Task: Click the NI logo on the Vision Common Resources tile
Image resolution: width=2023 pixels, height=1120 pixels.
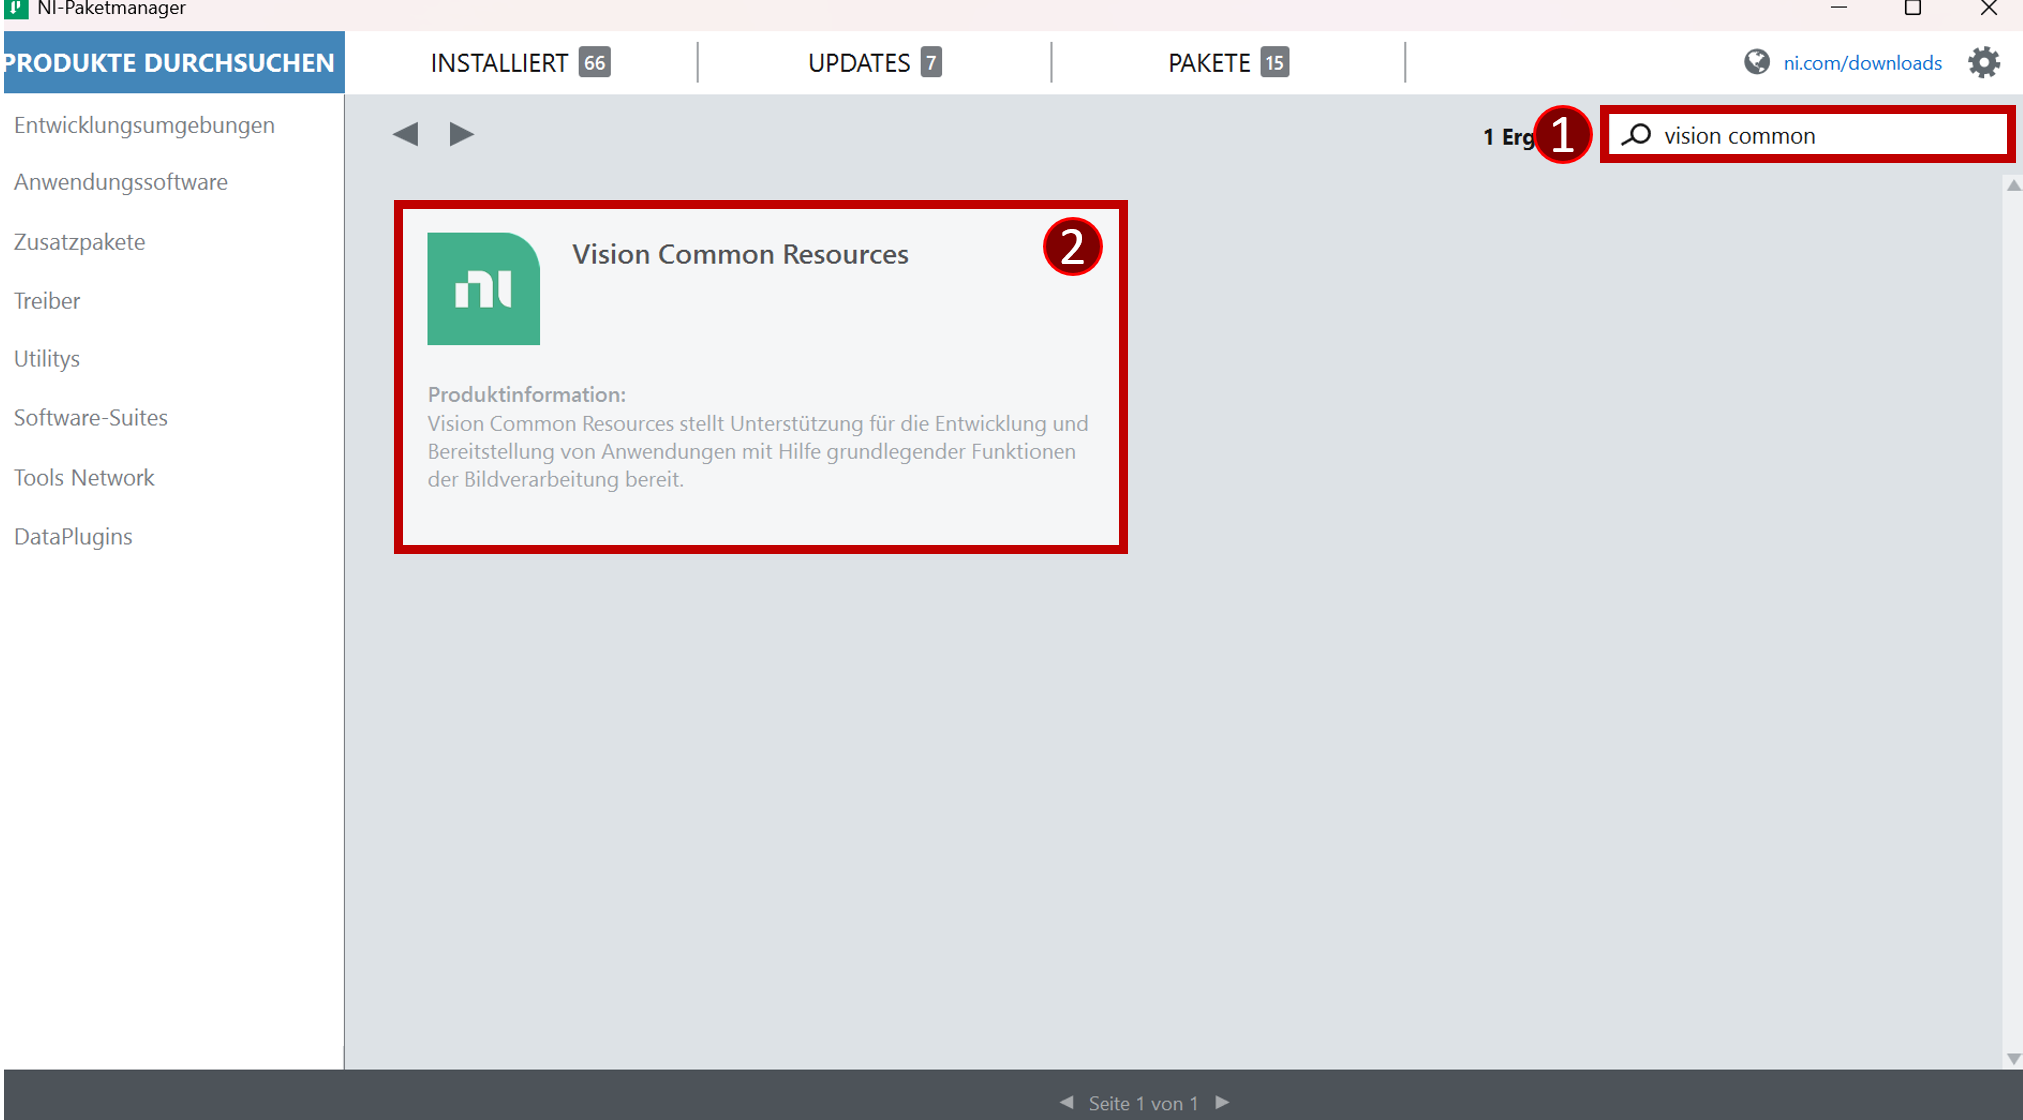Action: click(483, 288)
